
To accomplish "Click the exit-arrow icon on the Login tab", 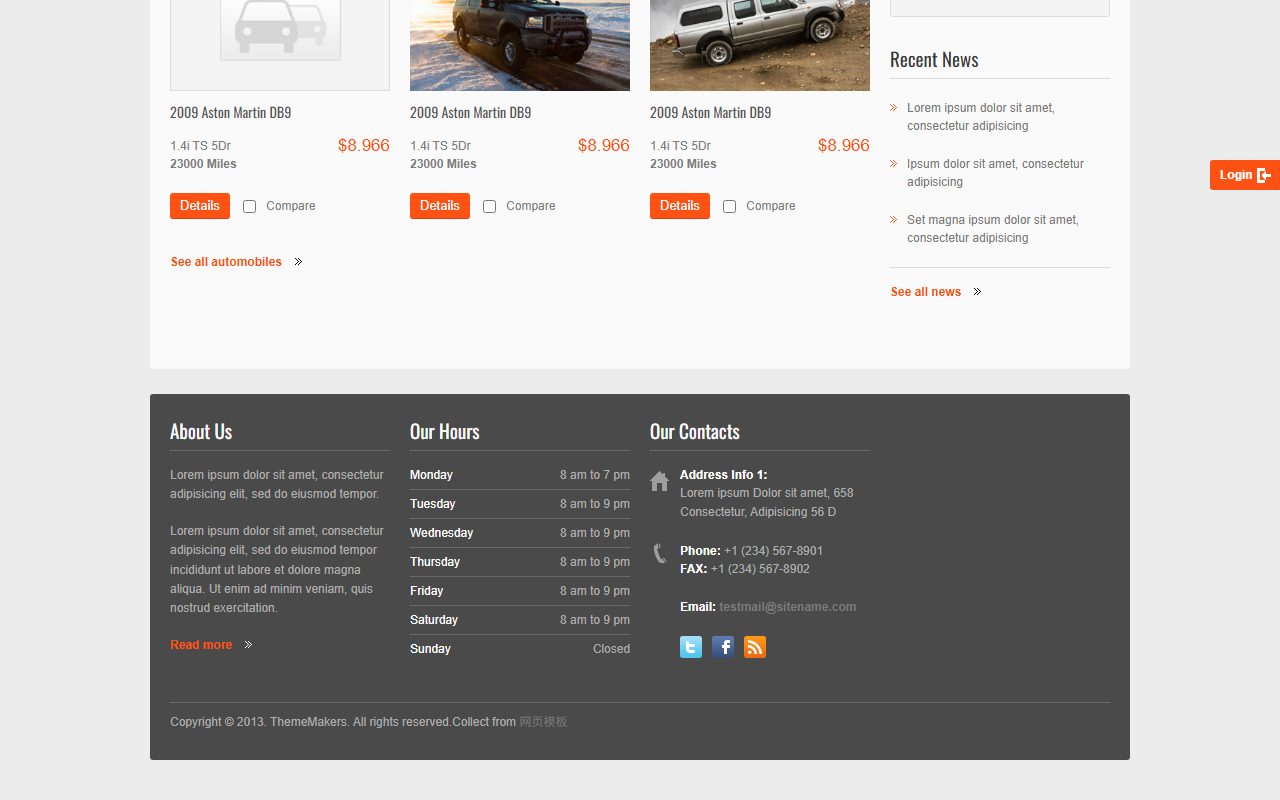I will tap(1264, 175).
